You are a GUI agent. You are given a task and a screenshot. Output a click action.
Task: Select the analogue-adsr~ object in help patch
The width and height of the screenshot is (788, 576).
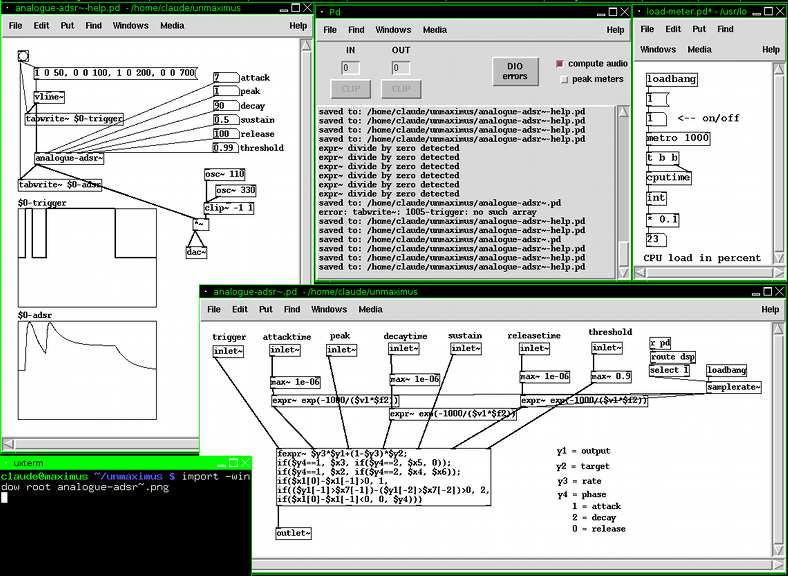[69, 158]
